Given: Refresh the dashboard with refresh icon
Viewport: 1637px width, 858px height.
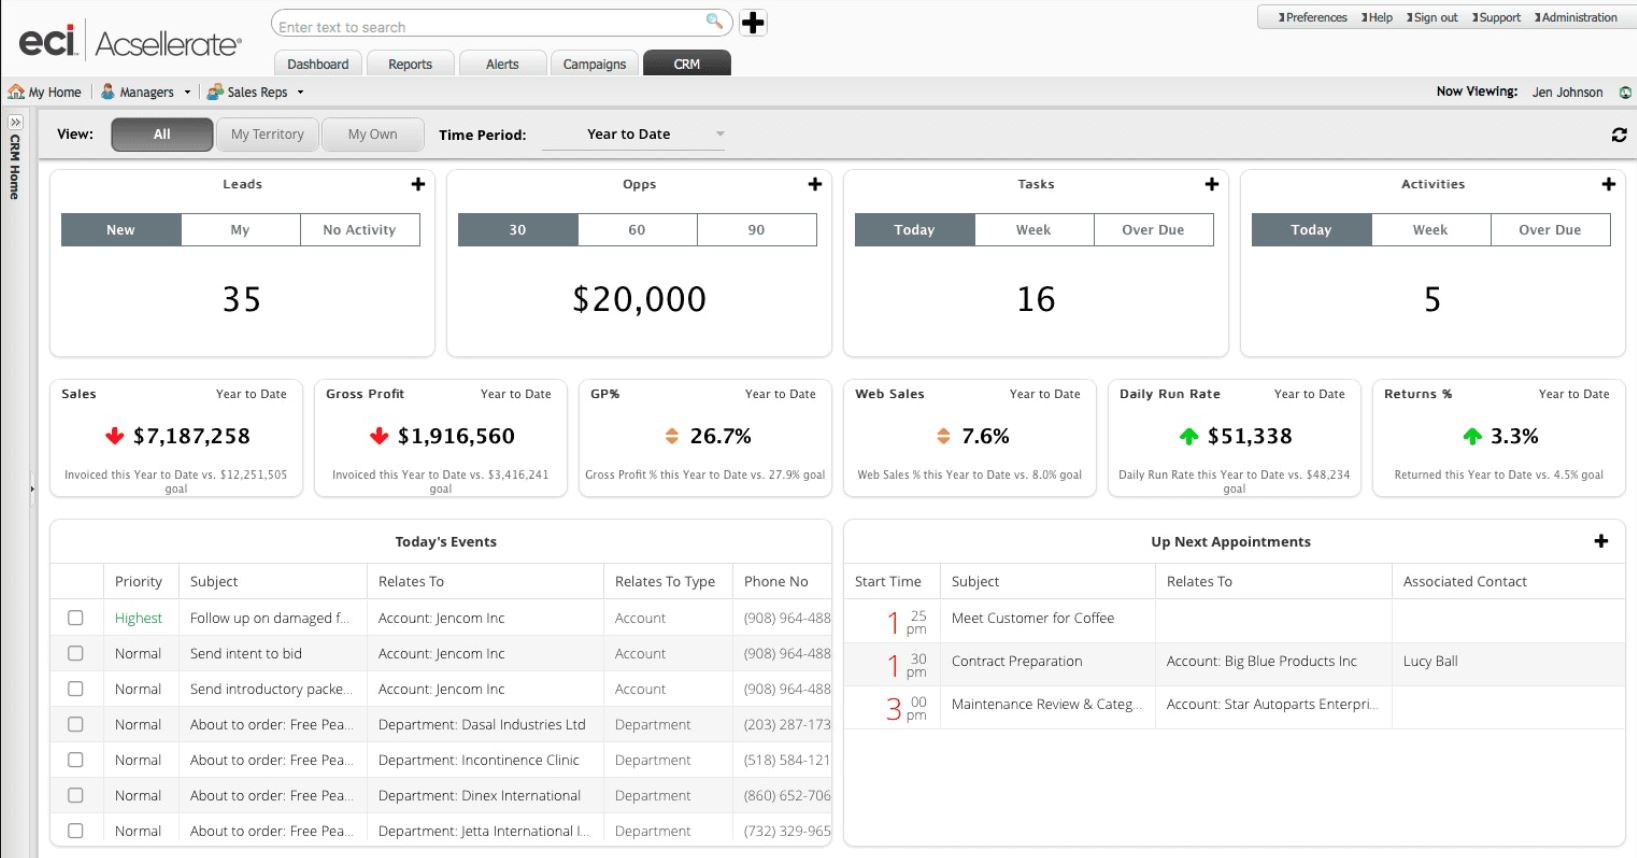Looking at the screenshot, I should [x=1619, y=135].
